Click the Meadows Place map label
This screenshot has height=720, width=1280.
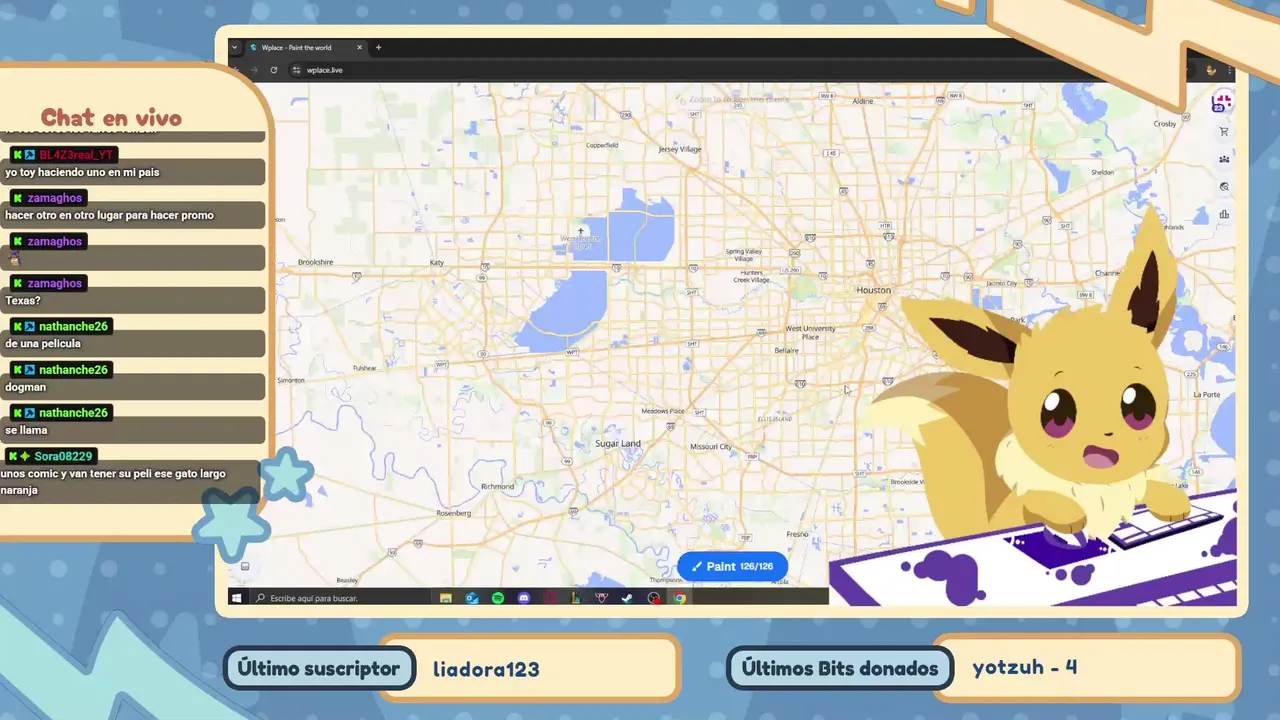point(663,411)
